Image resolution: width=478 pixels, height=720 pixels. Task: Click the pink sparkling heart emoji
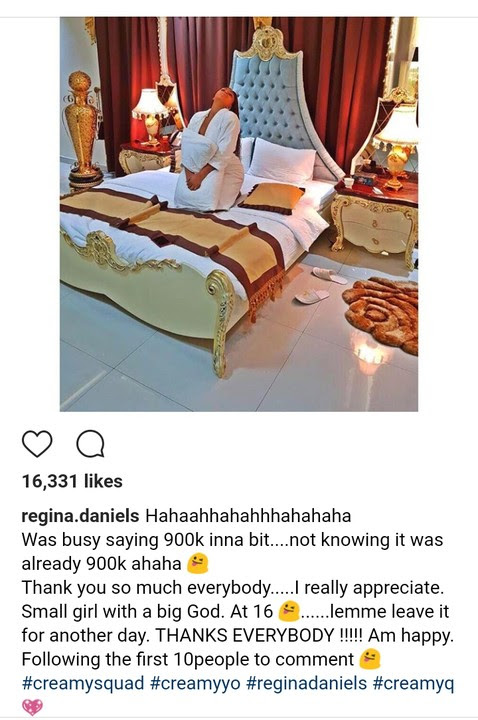click(x=32, y=707)
